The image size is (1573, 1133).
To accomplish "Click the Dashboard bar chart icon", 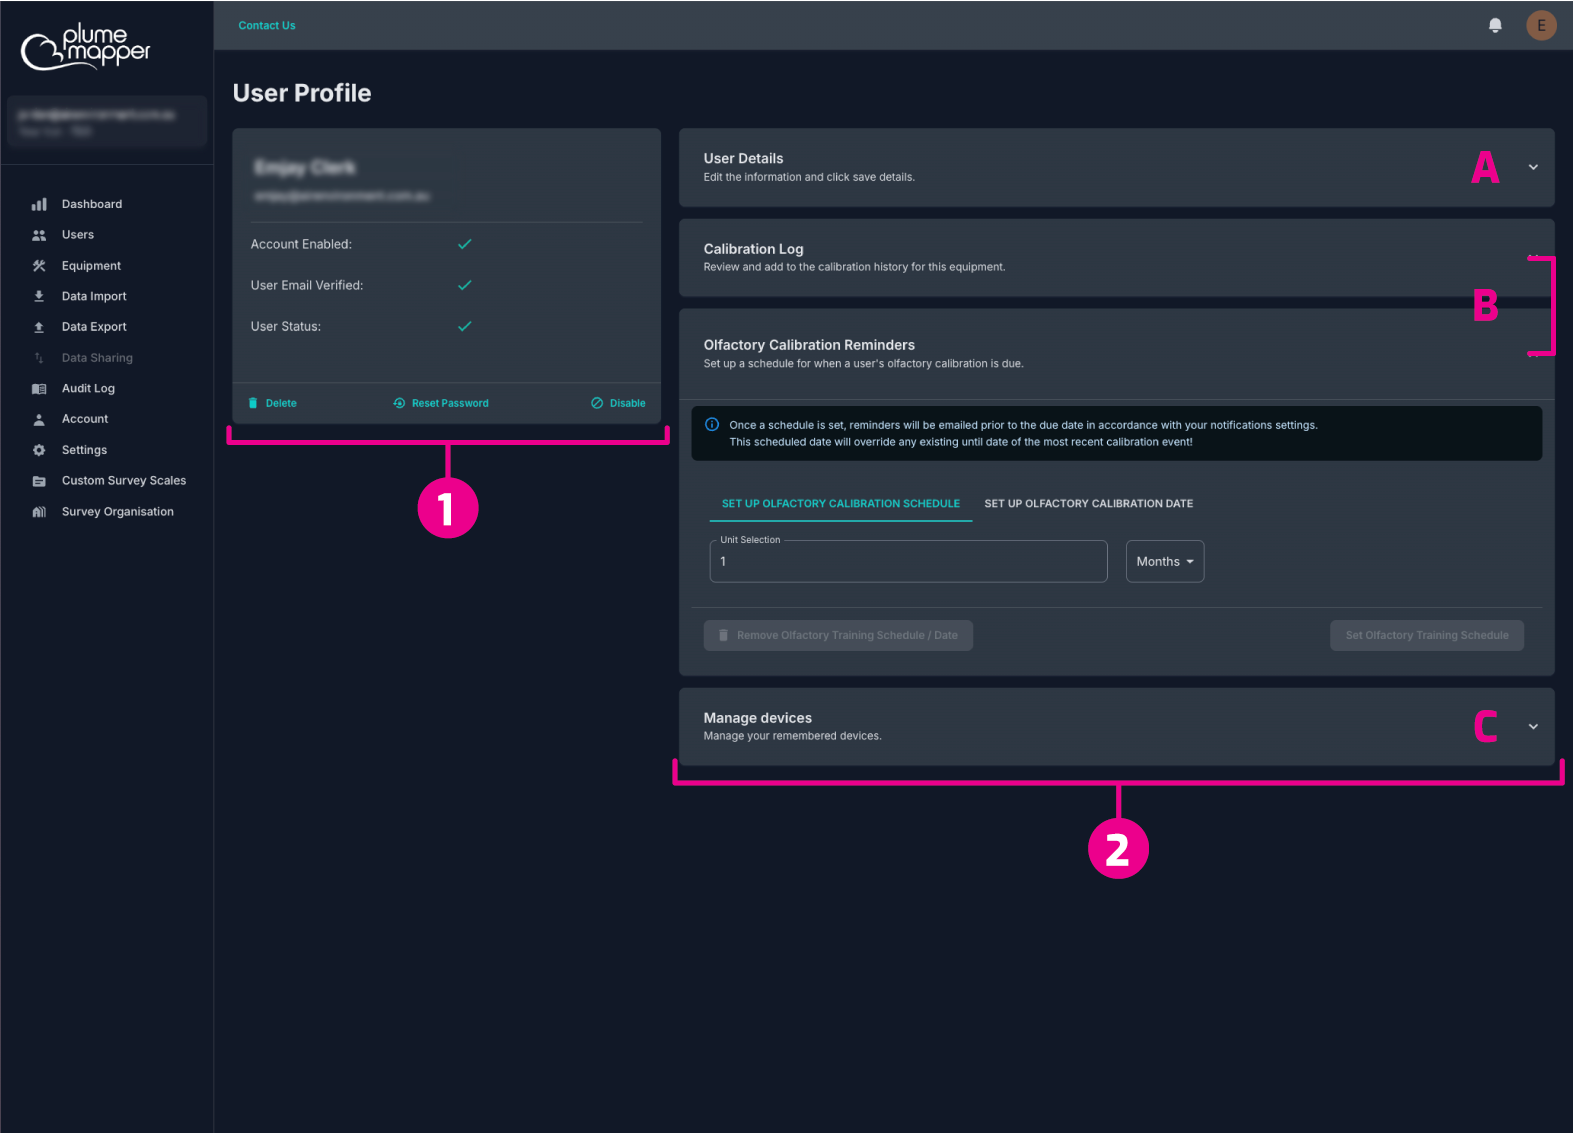I will [39, 204].
